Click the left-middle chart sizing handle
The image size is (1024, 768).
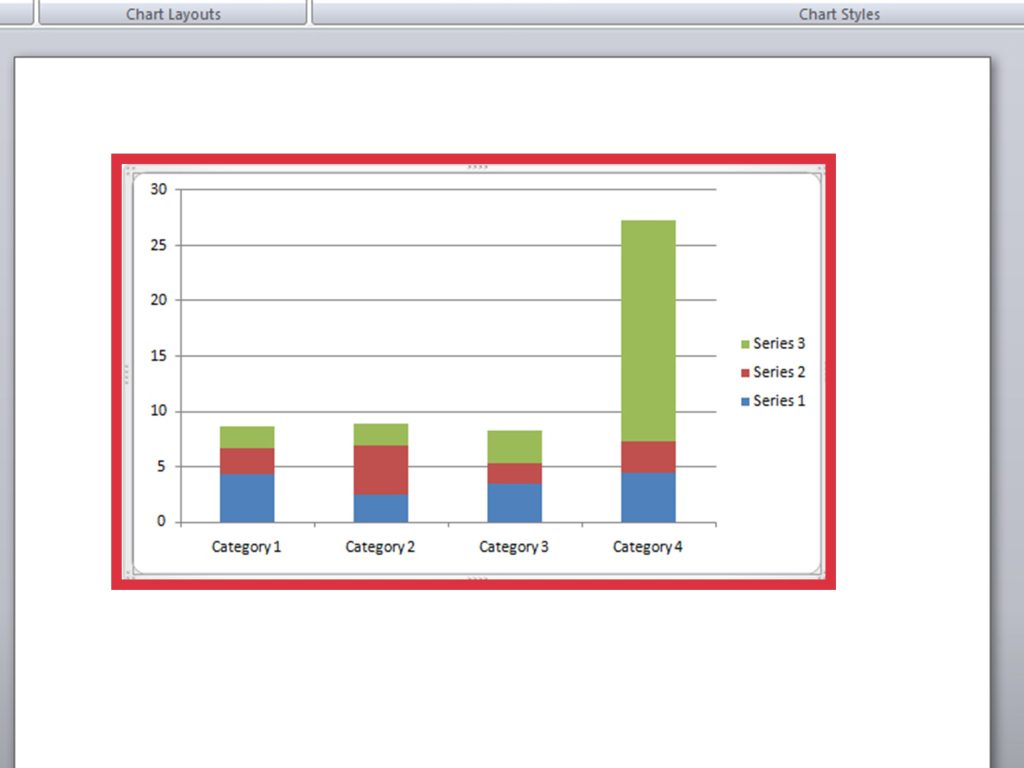[127, 374]
